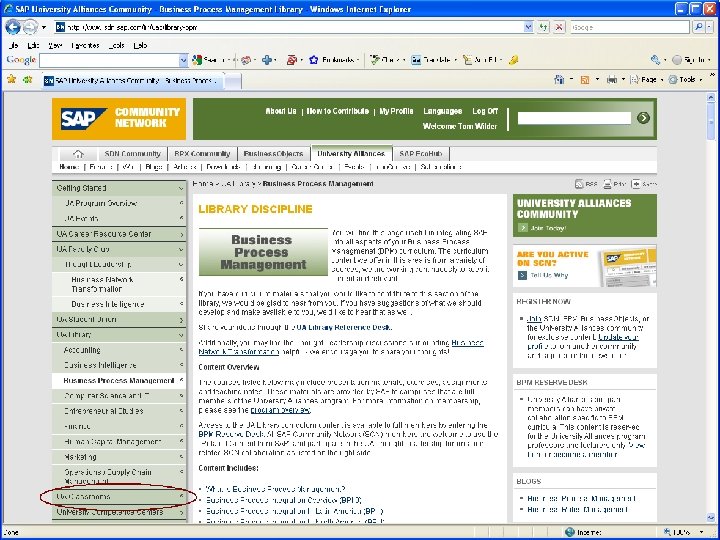Click the SAP Community Network logo
720x540 pixels.
[x=119, y=119]
